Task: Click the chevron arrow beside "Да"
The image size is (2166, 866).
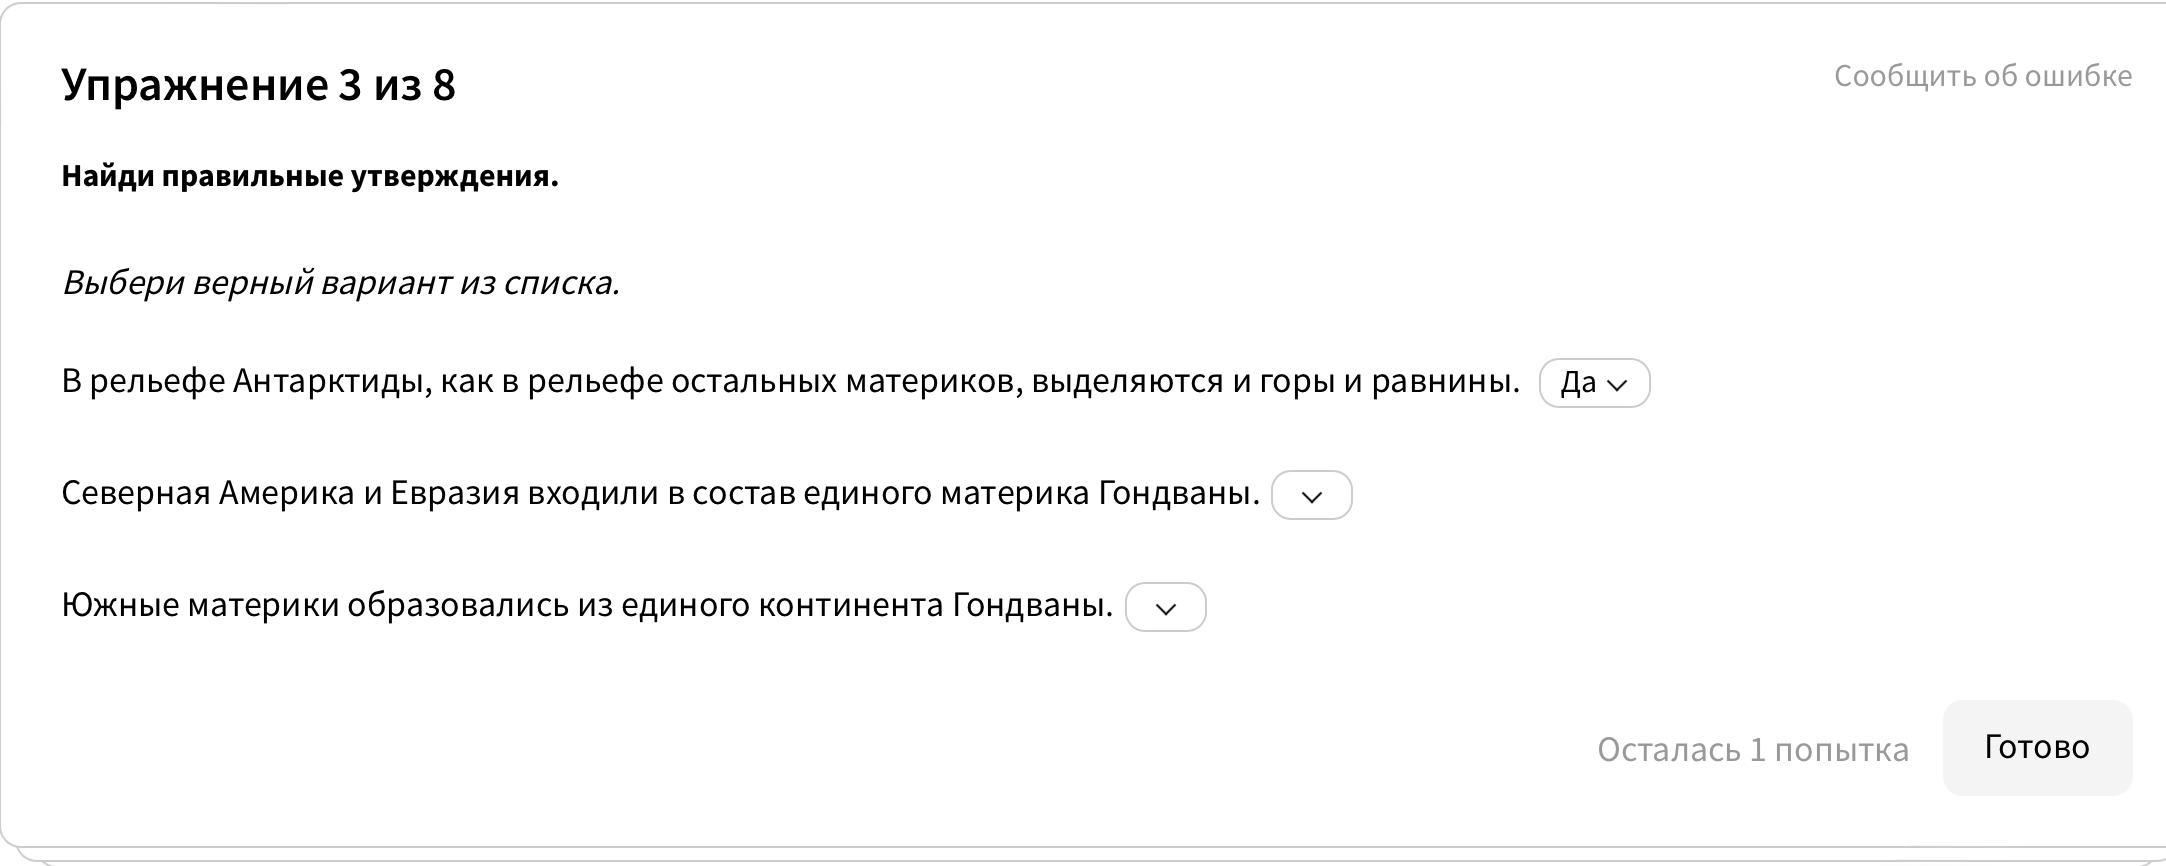Action: [1618, 384]
